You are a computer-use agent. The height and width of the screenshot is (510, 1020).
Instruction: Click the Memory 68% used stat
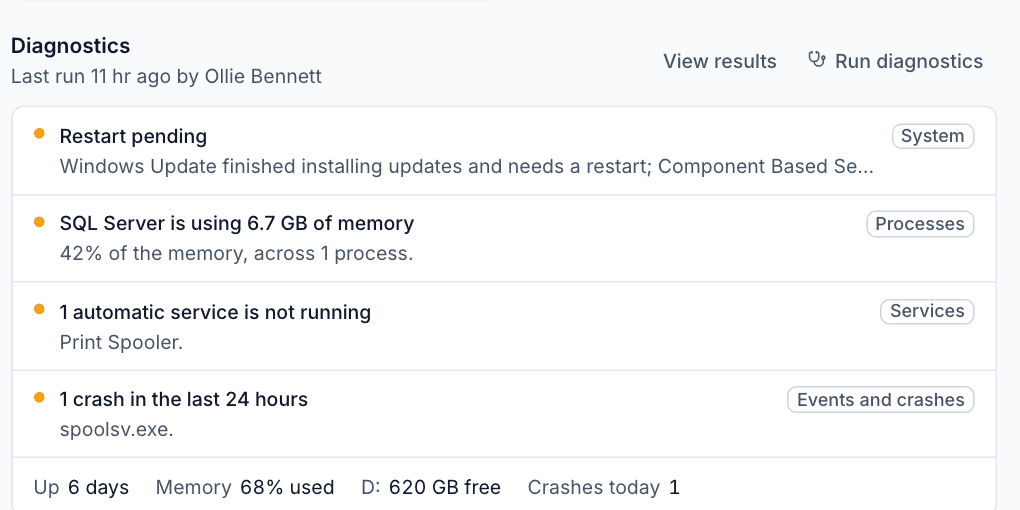(x=245, y=487)
